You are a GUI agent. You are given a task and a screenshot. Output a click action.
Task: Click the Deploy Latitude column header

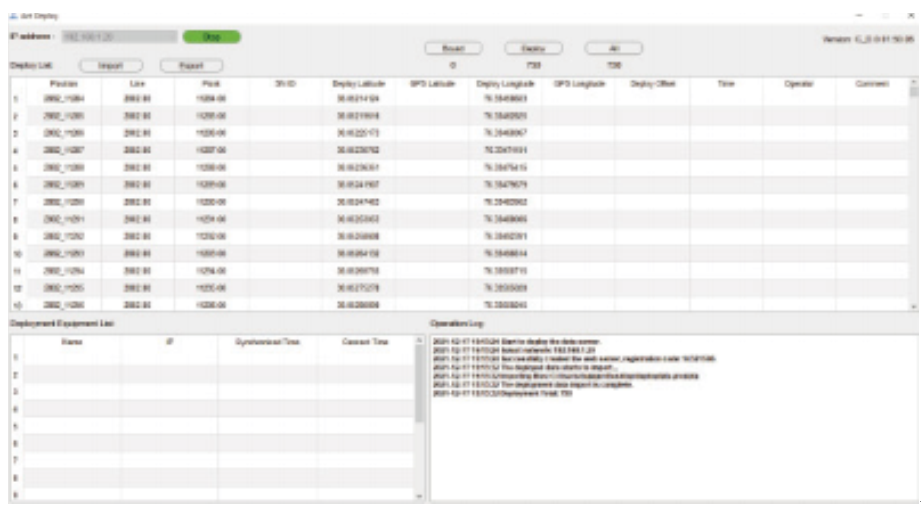pyautogui.click(x=358, y=84)
